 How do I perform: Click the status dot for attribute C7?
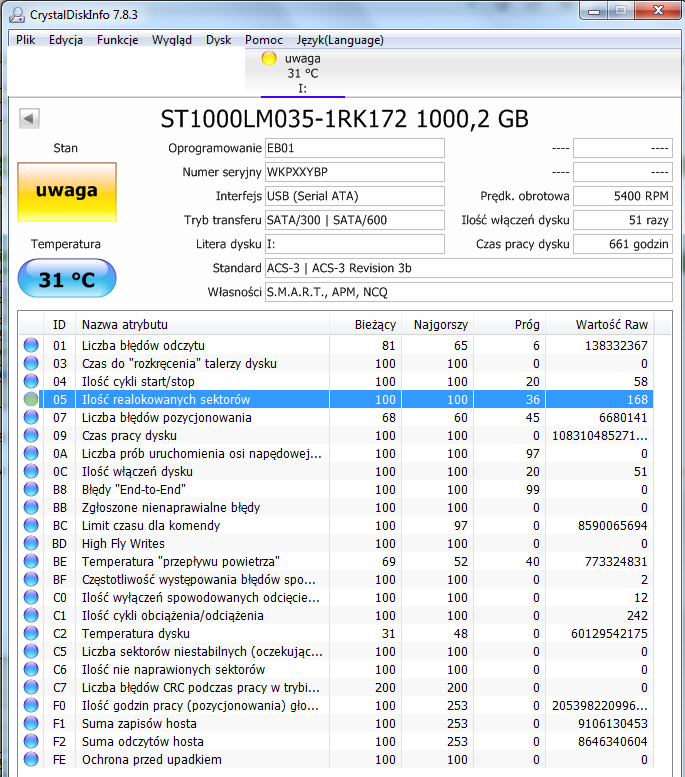click(31, 687)
